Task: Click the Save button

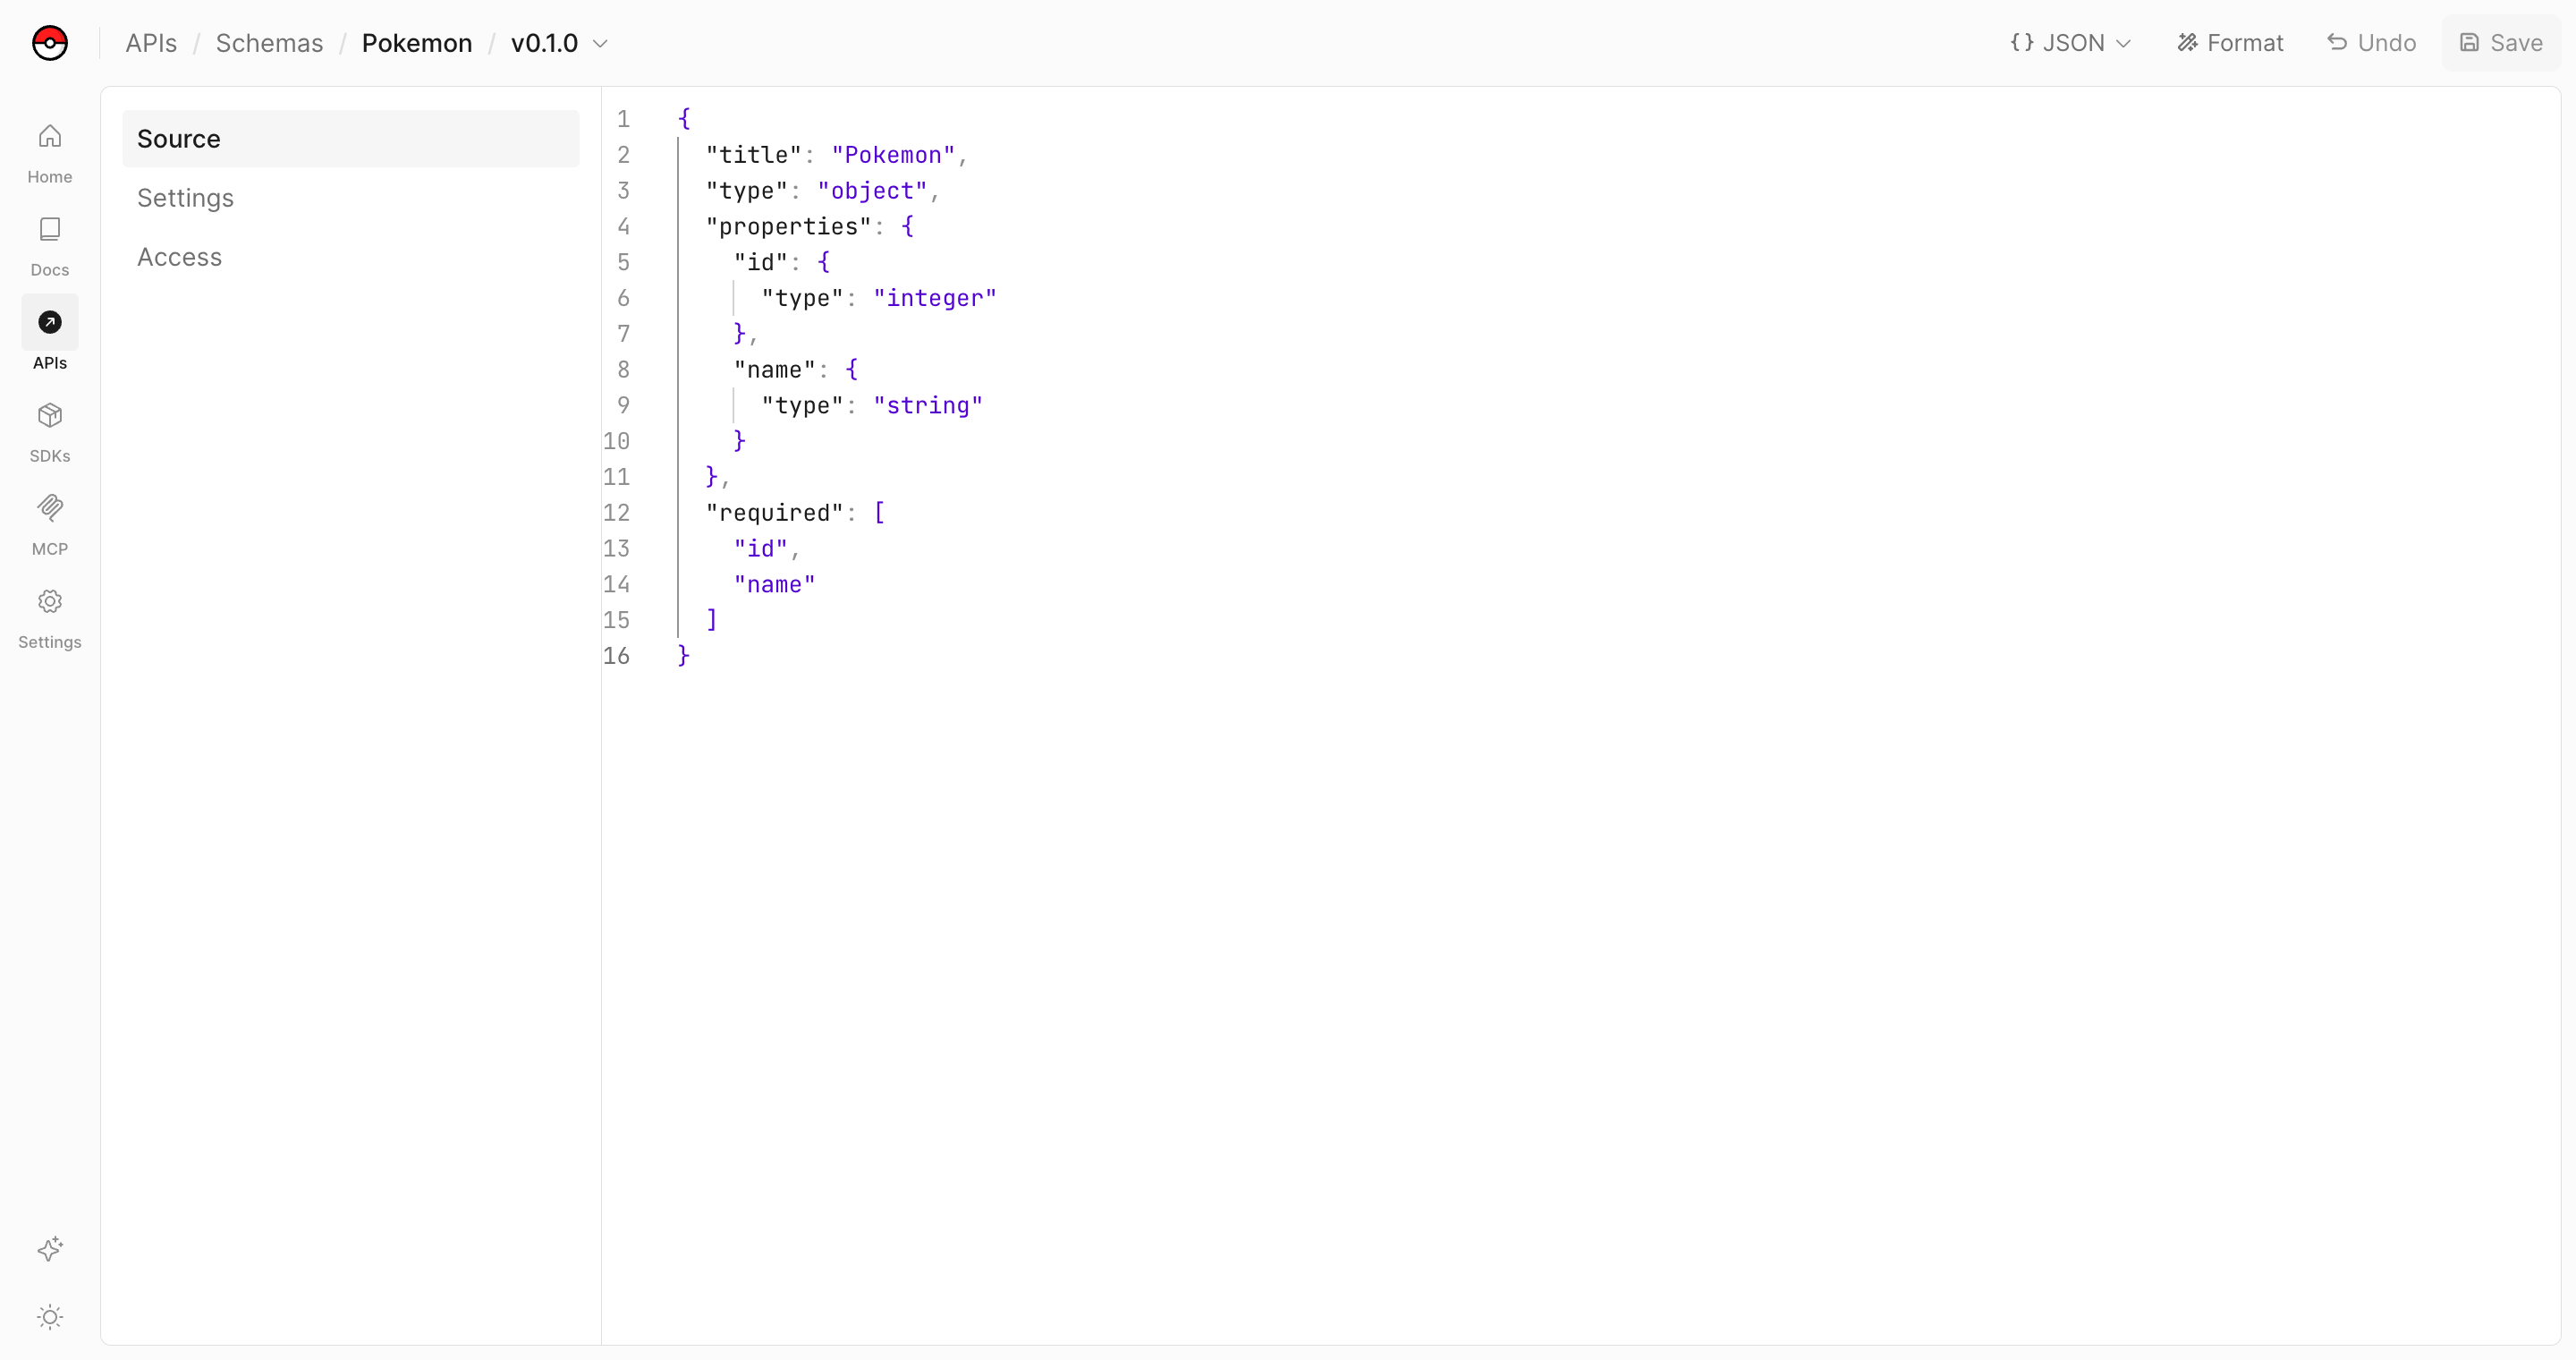Action: [2501, 43]
